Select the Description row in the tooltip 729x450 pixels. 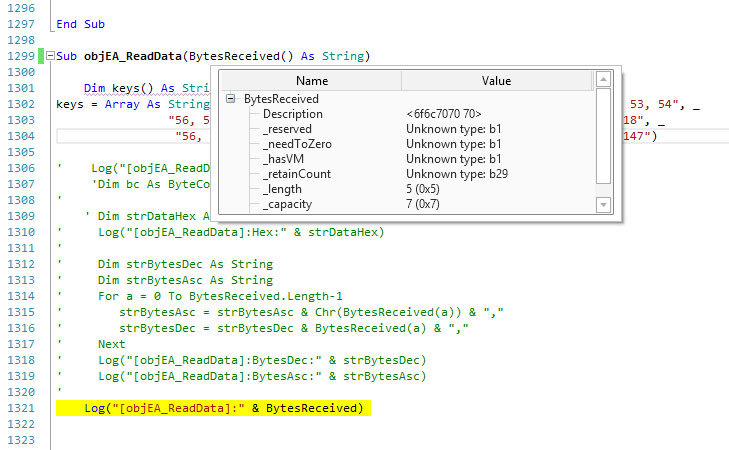click(x=292, y=114)
